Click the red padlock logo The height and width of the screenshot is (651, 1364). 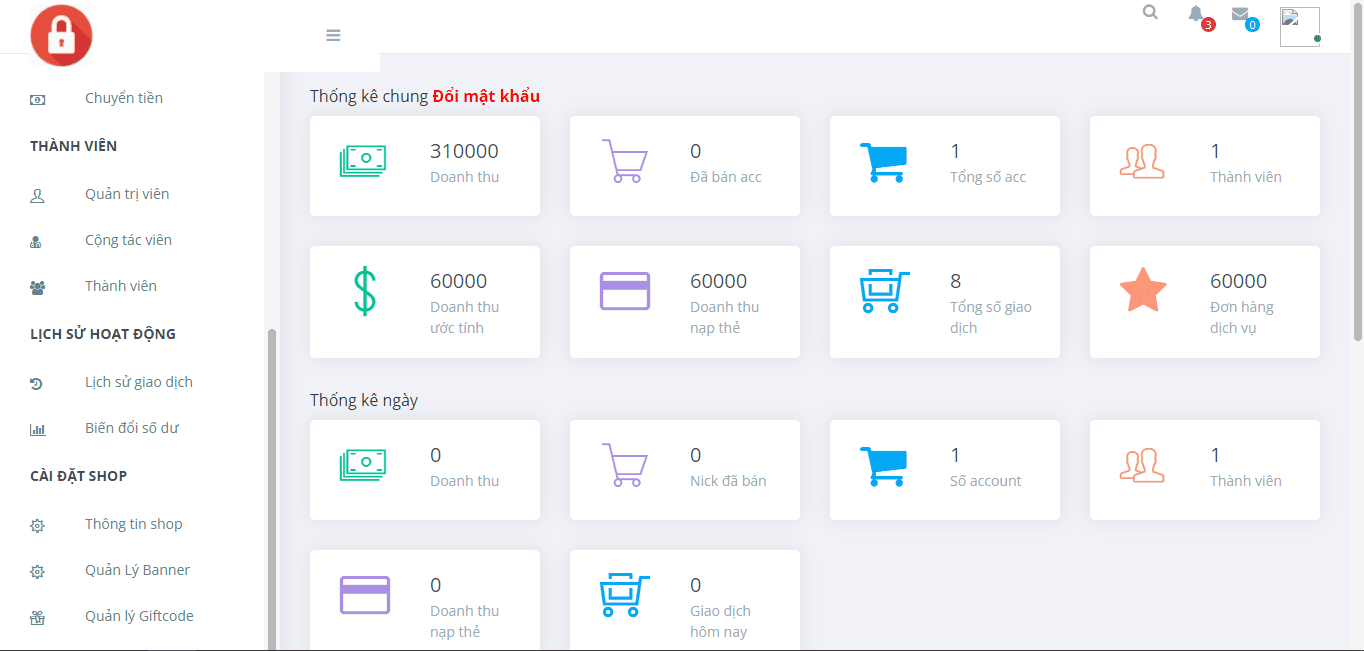click(61, 35)
